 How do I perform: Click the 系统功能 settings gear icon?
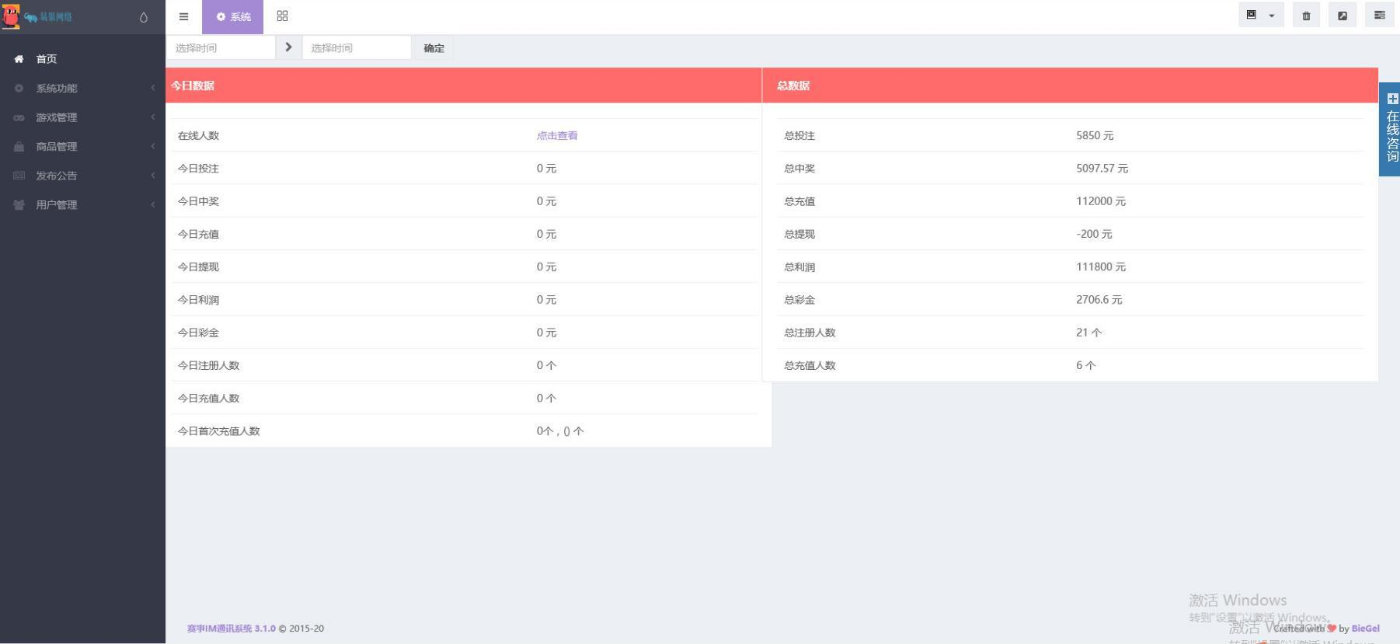point(17,88)
